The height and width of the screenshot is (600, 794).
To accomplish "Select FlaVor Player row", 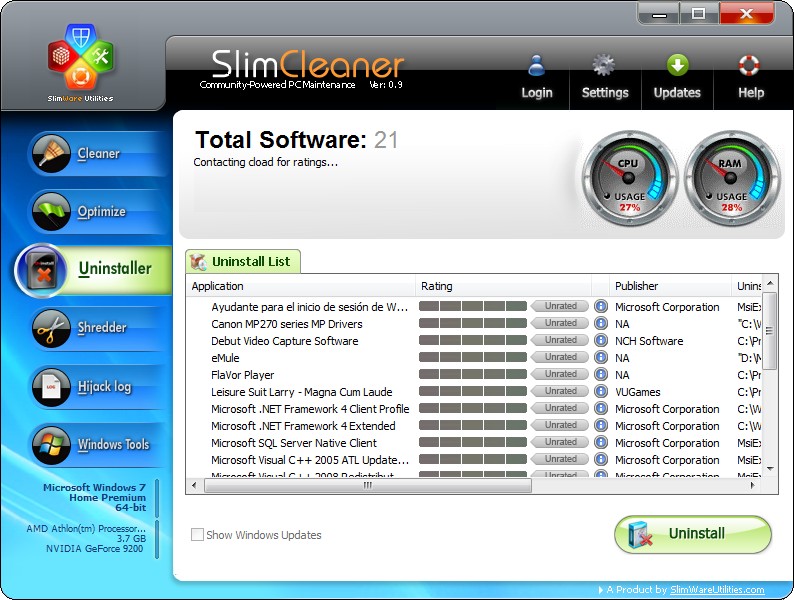I will click(243, 375).
